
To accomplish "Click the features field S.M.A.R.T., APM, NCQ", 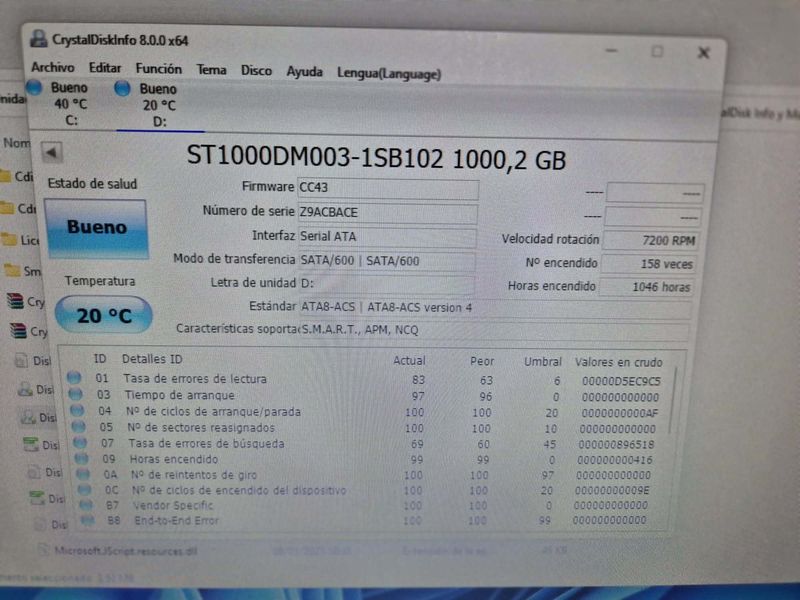I will coord(494,330).
